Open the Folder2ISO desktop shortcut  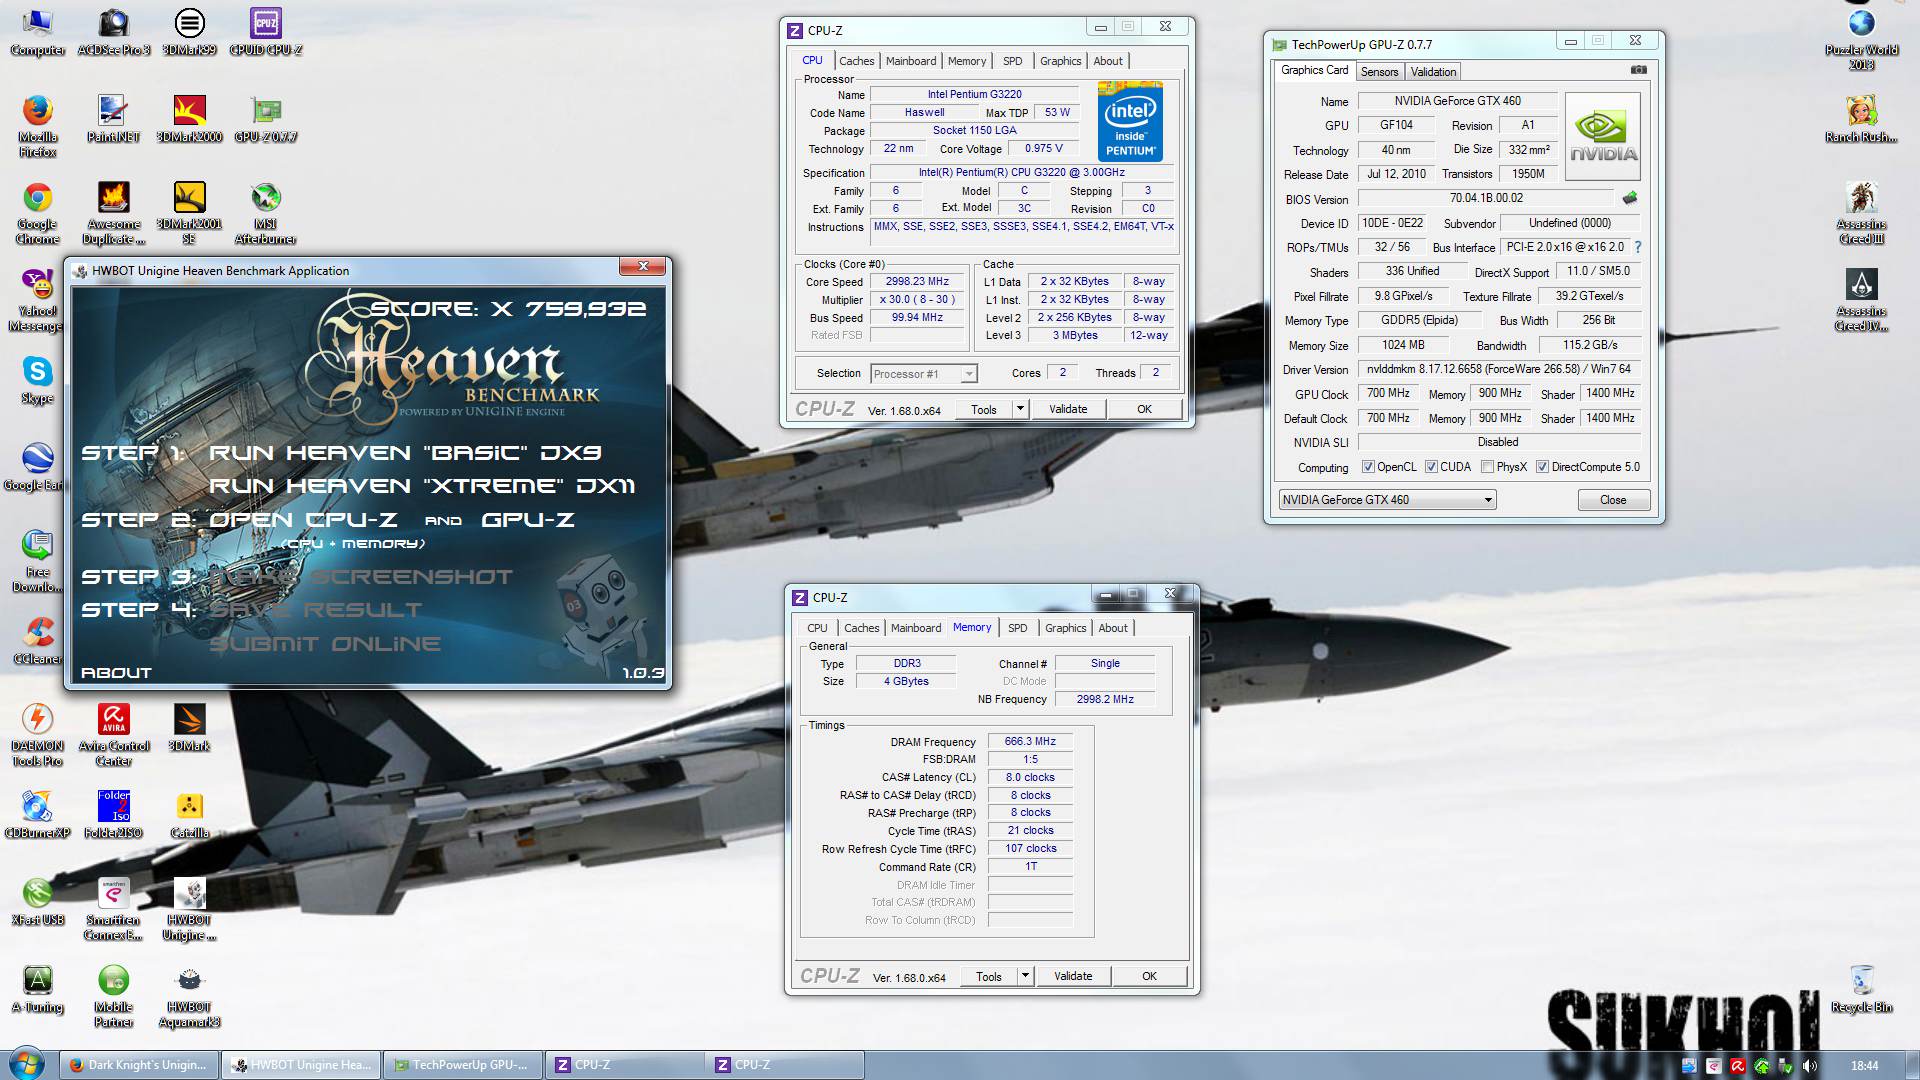[113, 814]
